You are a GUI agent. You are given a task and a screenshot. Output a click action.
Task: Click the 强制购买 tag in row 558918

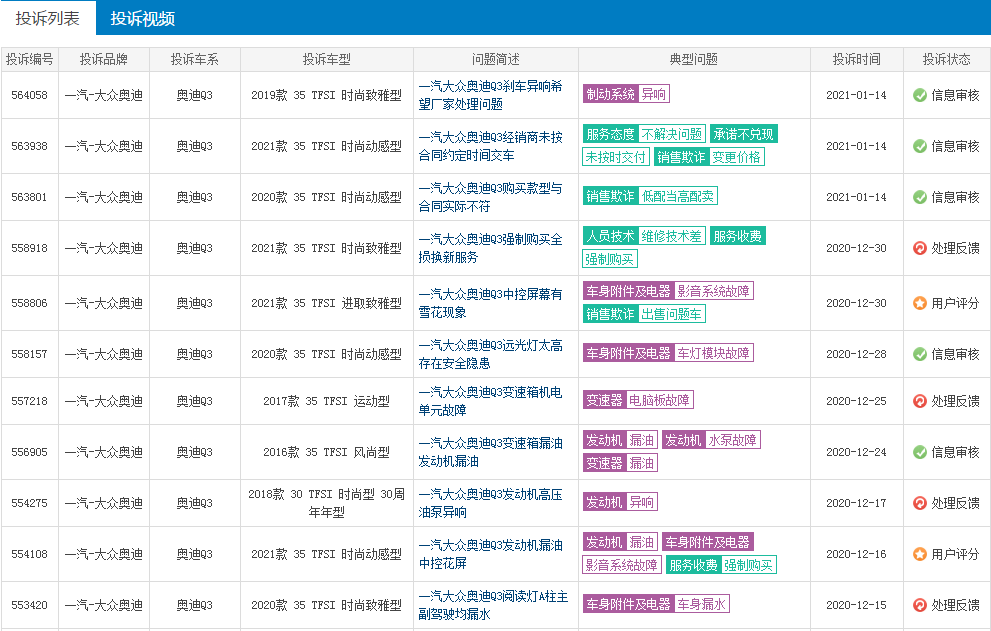coord(610,259)
